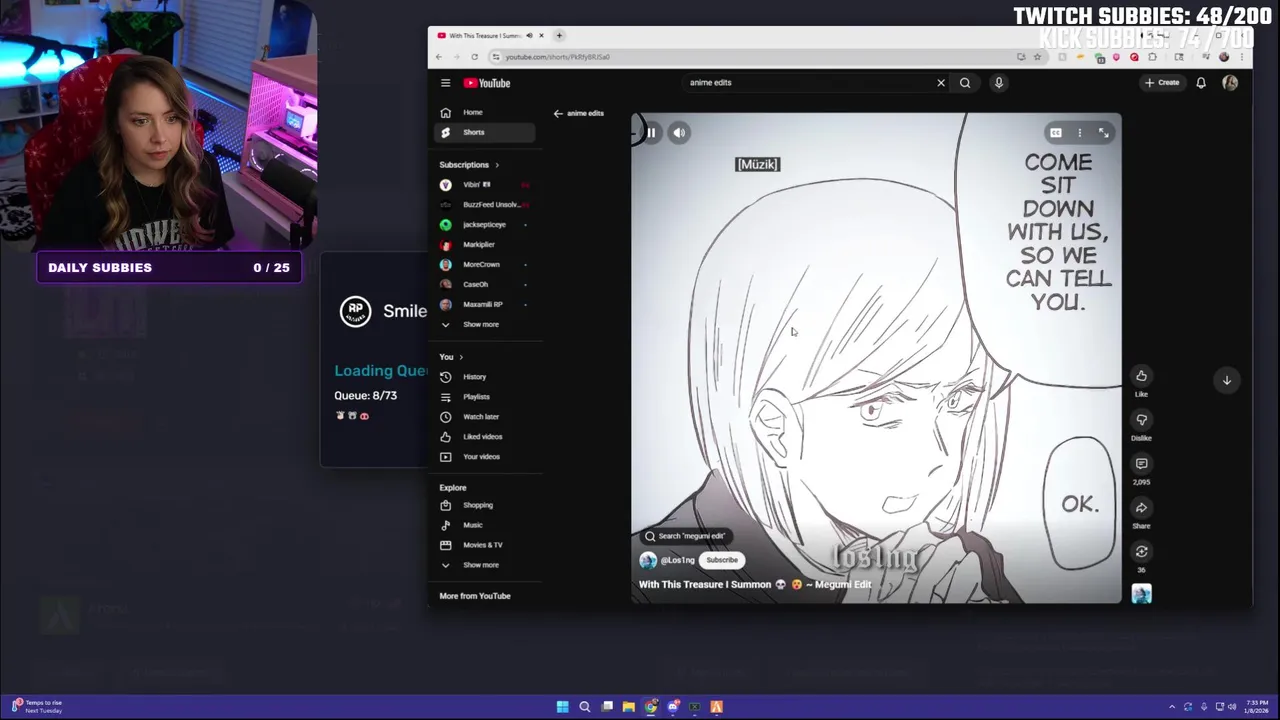Open Movies & TV under Explore

486,545
